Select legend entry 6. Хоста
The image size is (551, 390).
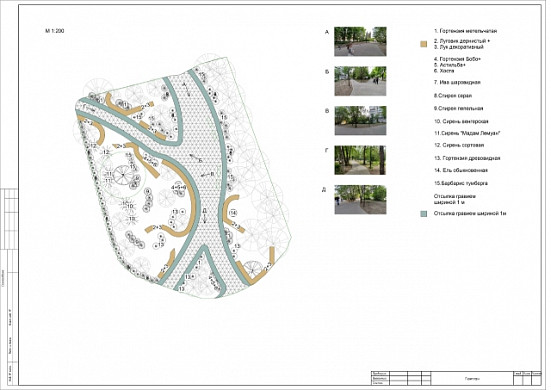(x=444, y=71)
